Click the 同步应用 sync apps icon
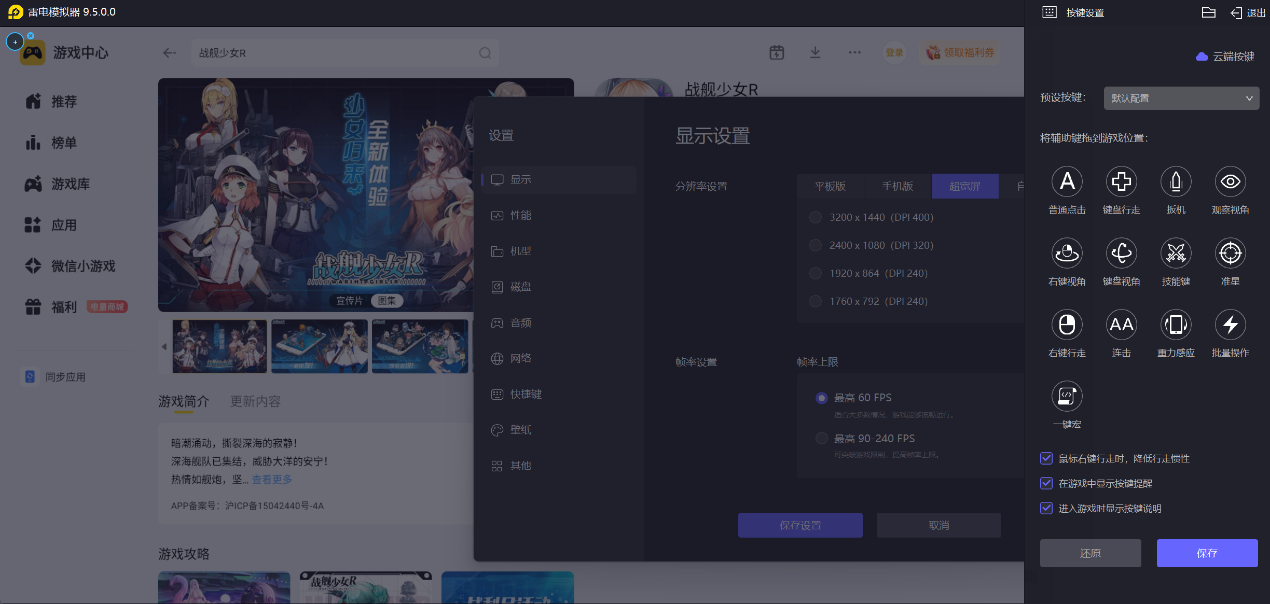The height and width of the screenshot is (604, 1270). pos(31,377)
